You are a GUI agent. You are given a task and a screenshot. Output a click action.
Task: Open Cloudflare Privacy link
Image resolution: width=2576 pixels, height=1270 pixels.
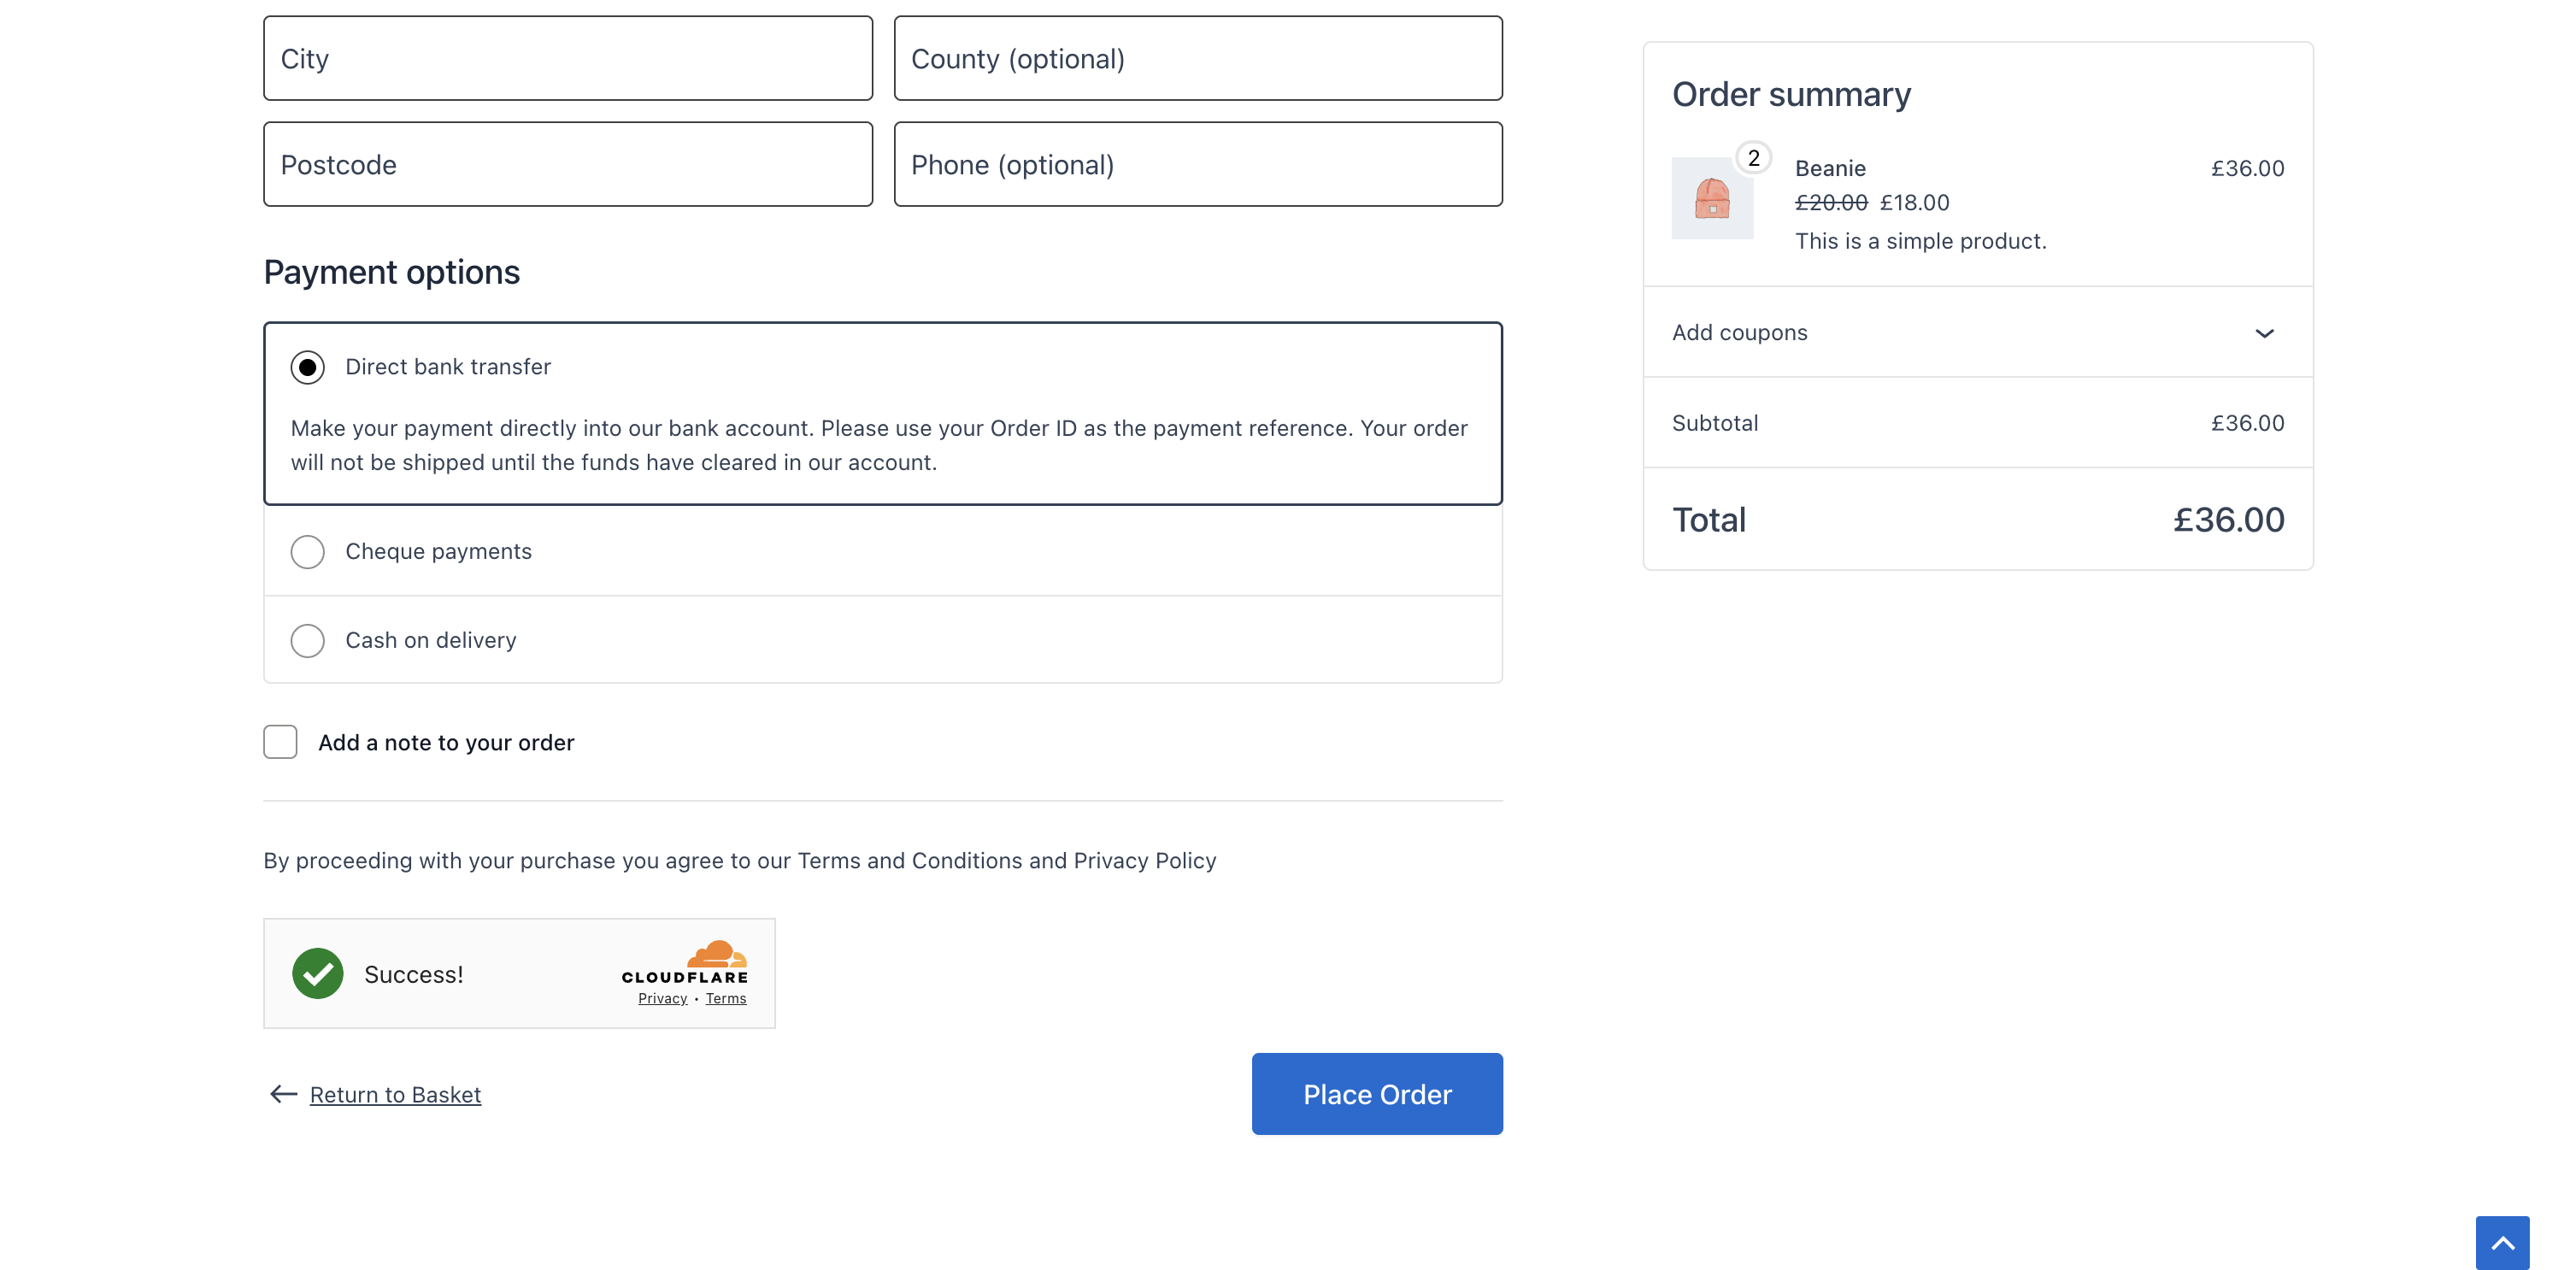coord(662,998)
